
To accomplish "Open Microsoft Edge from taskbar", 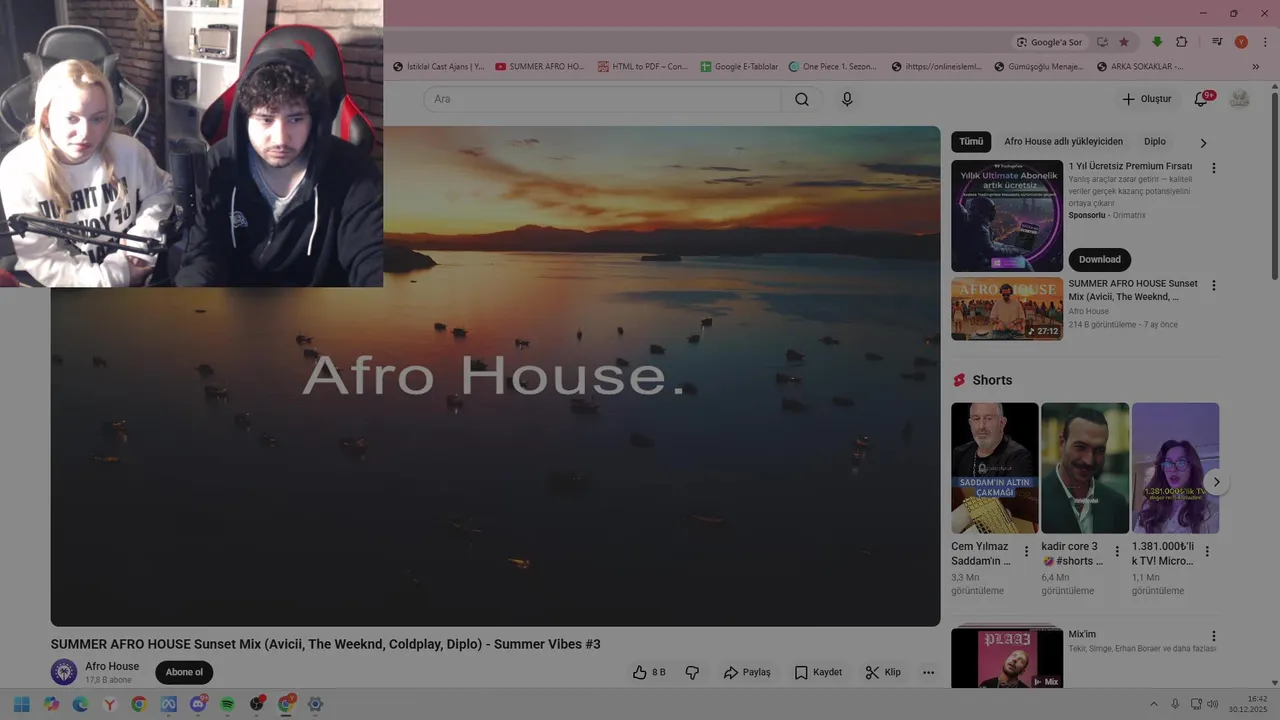I will 80,704.
